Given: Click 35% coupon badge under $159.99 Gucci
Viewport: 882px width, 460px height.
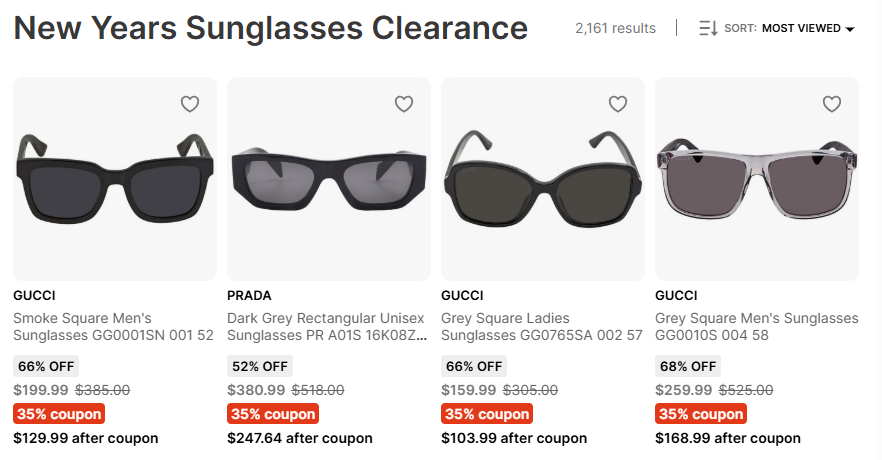Looking at the screenshot, I should (487, 414).
